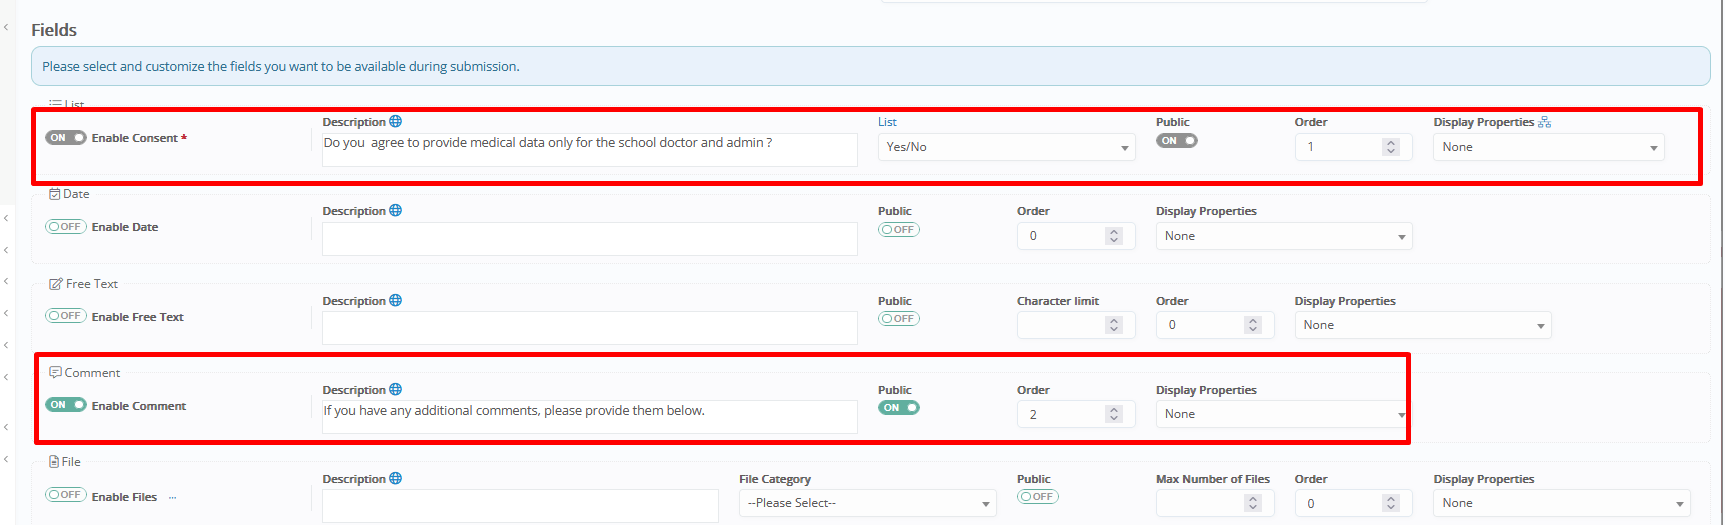Increase the Order value in the Consent row
The image size is (1725, 525).
1390,143
